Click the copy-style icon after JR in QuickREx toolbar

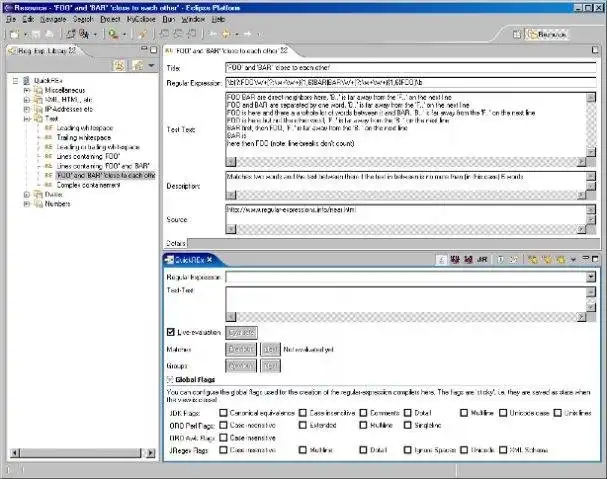point(500,259)
